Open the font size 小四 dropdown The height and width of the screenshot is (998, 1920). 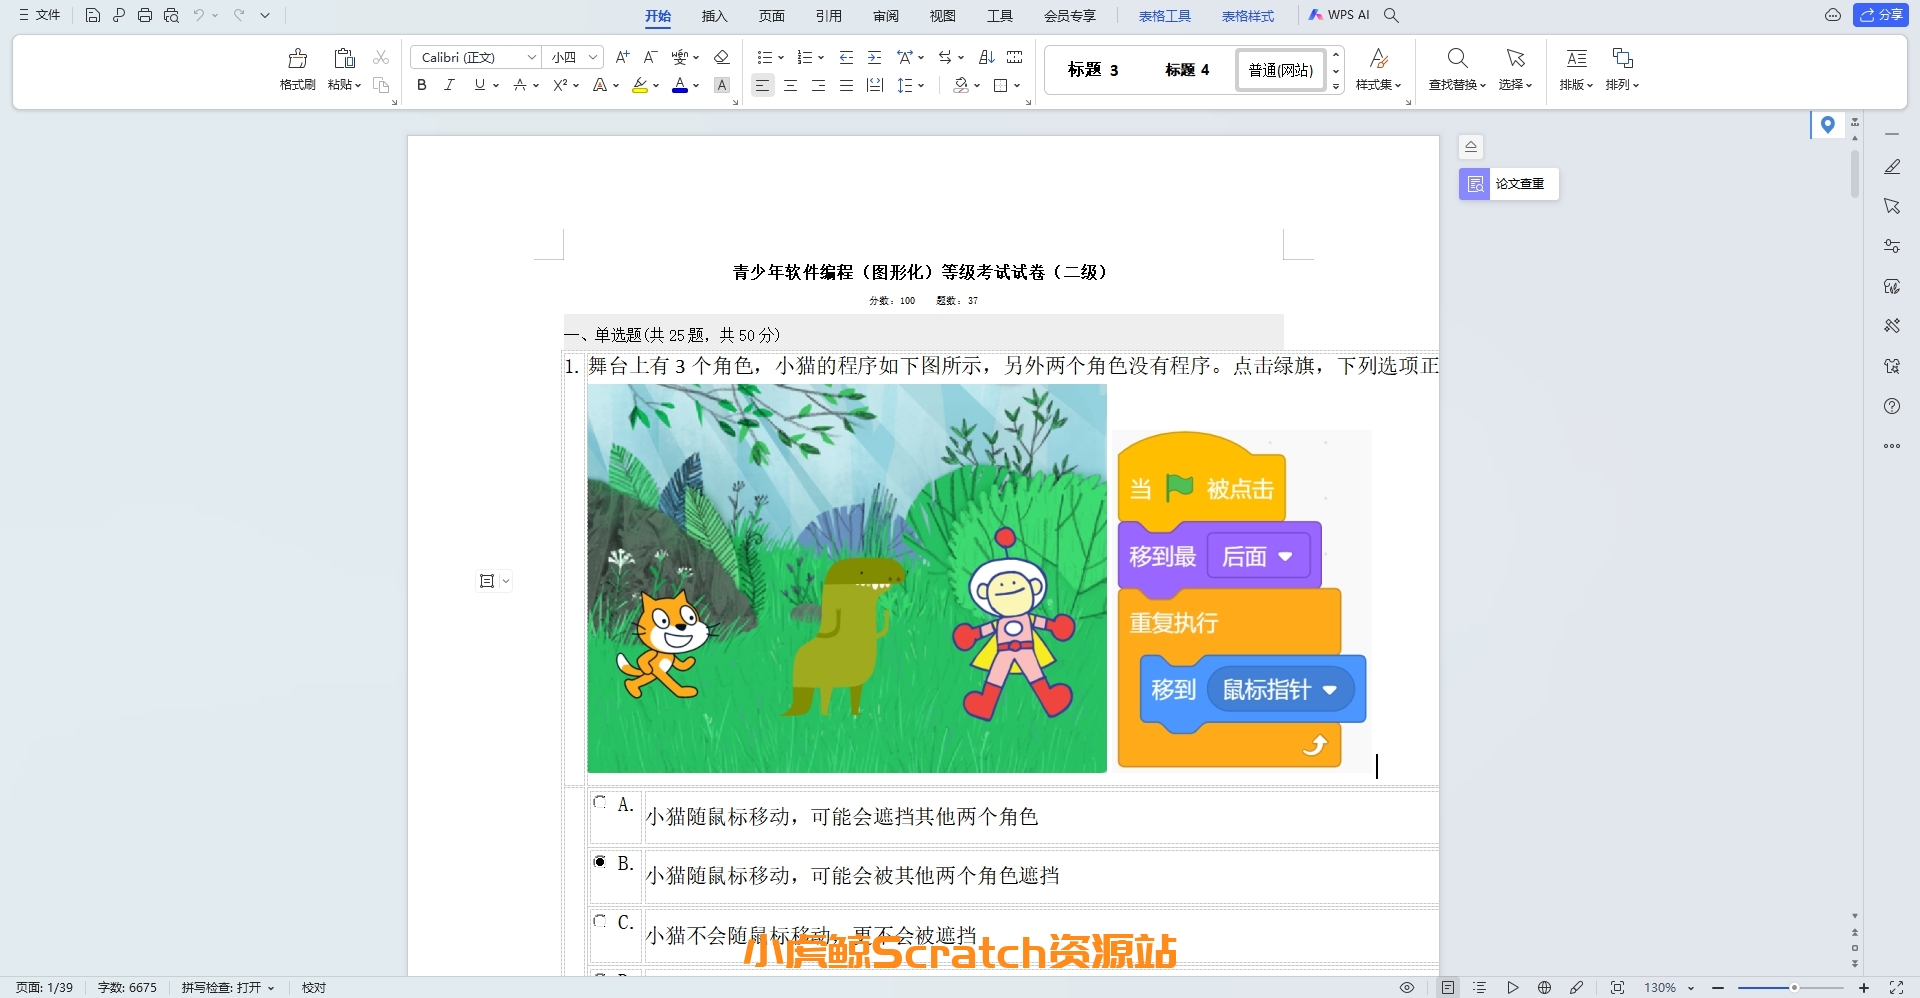coord(593,57)
